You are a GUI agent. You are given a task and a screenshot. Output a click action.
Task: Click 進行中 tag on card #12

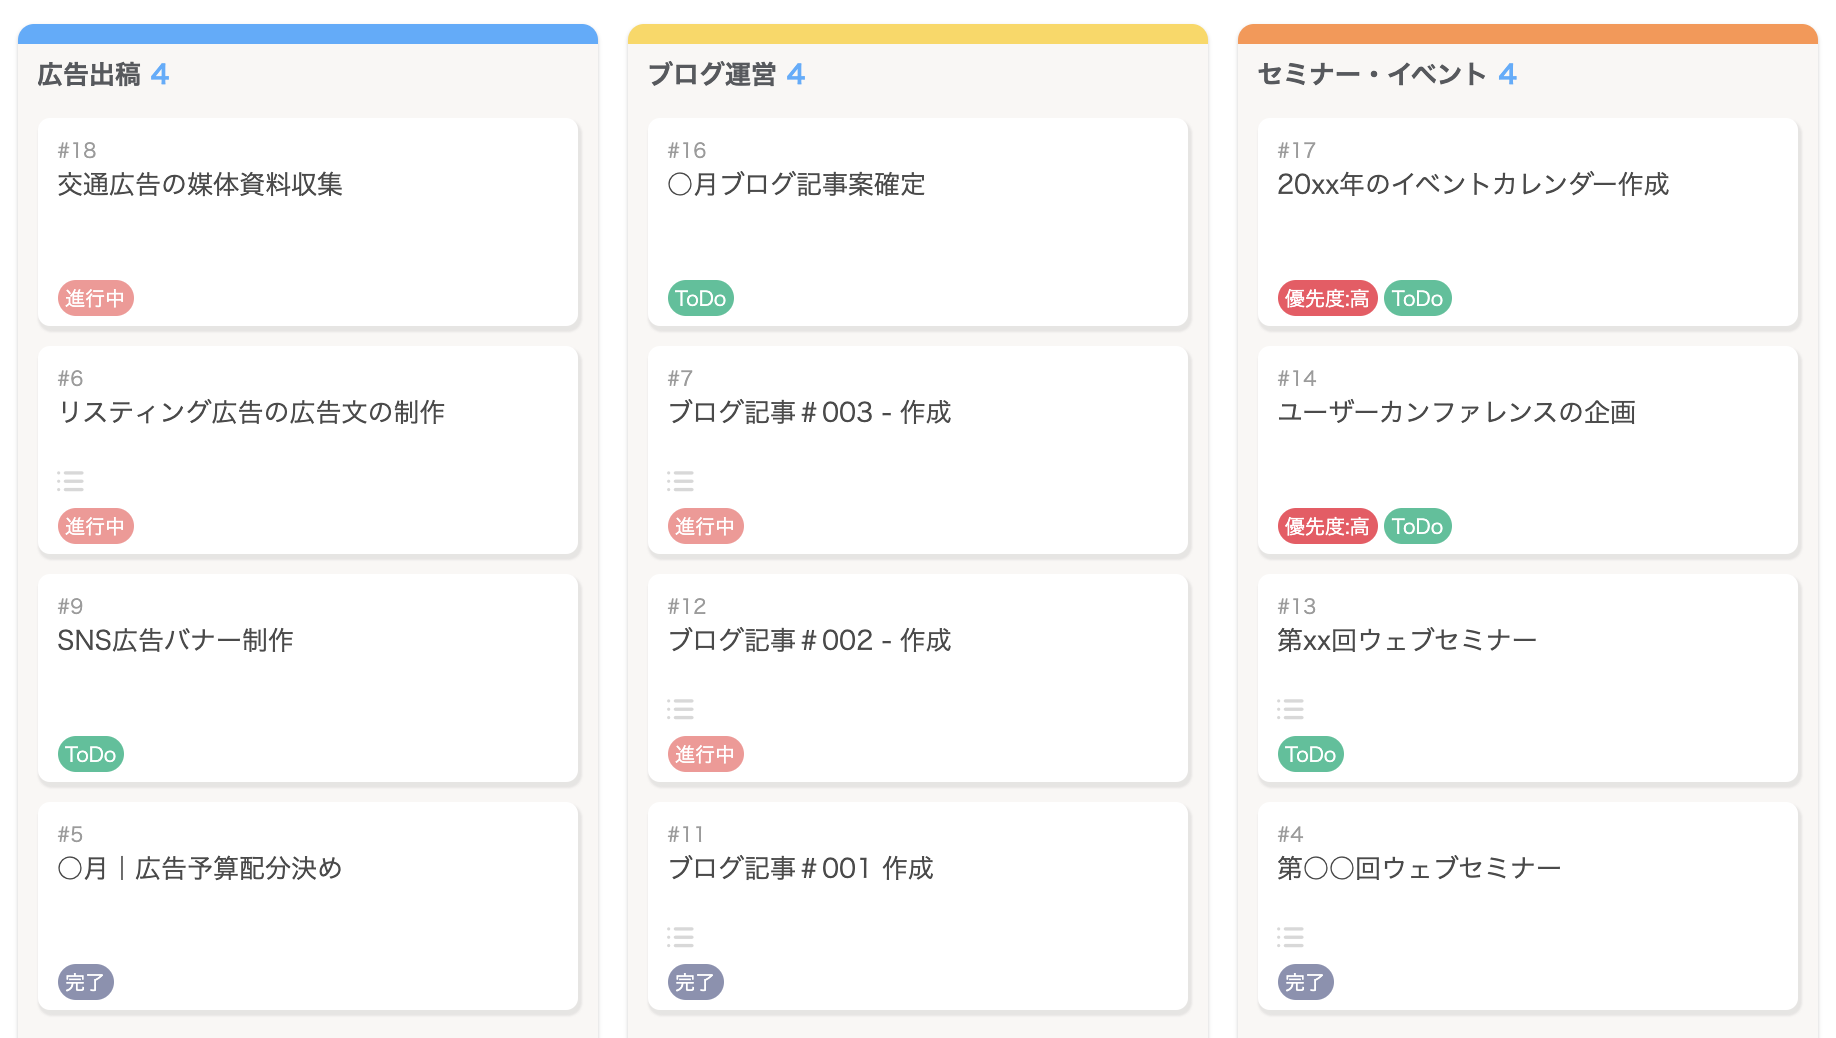pos(705,754)
